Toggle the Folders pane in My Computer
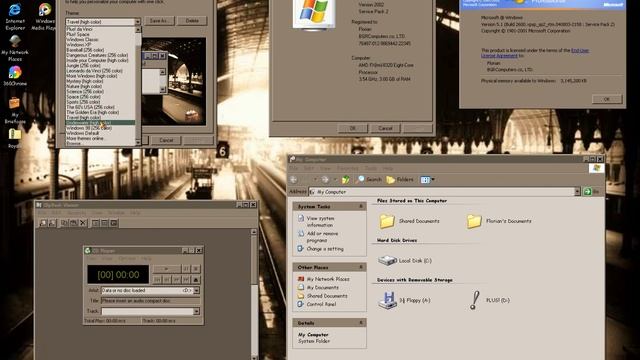 pyautogui.click(x=400, y=180)
